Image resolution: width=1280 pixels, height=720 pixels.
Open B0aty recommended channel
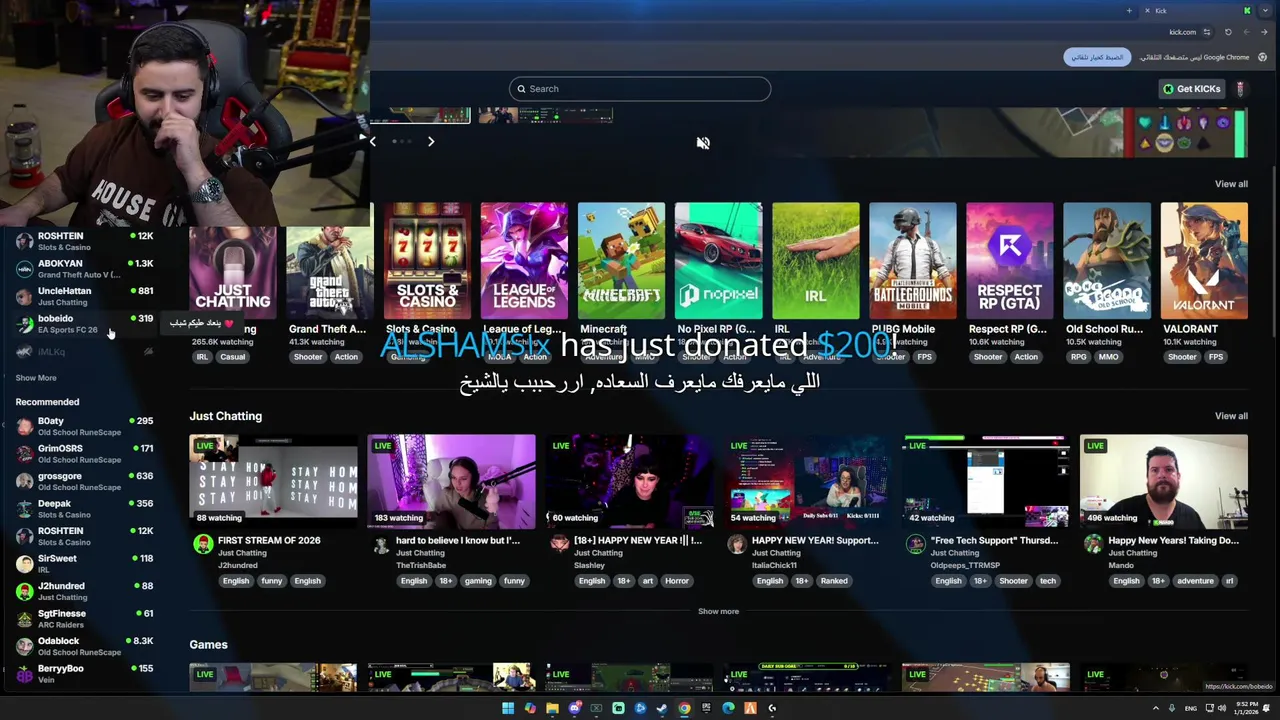coord(85,426)
